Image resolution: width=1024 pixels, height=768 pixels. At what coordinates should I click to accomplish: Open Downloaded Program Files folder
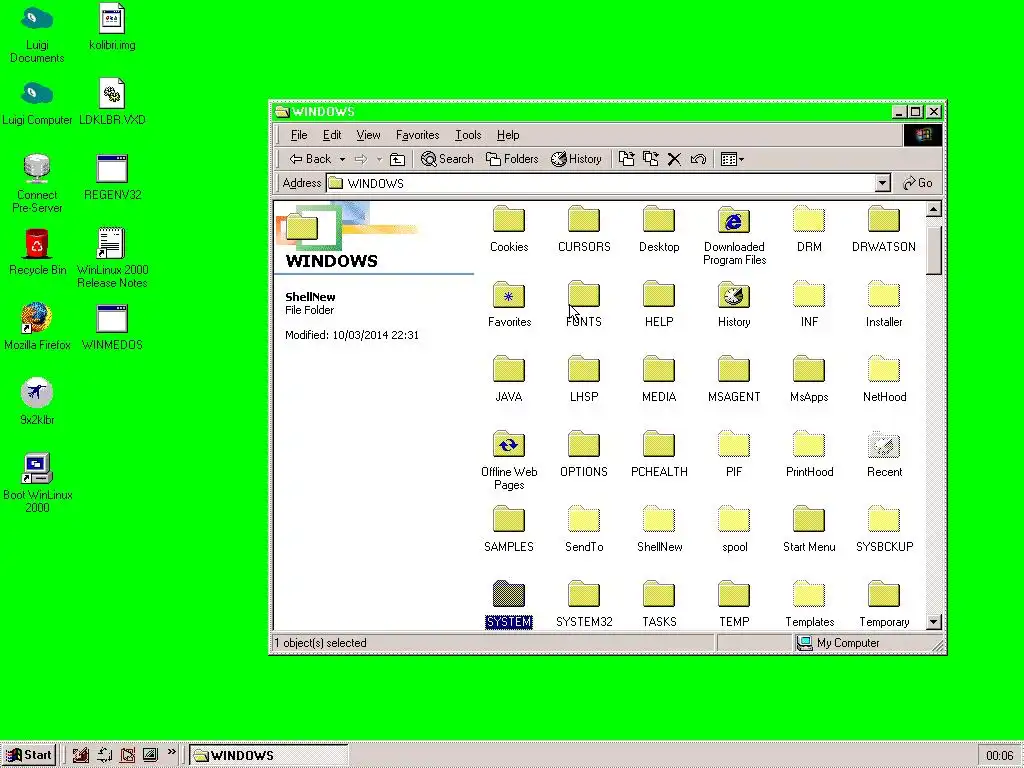pos(734,235)
